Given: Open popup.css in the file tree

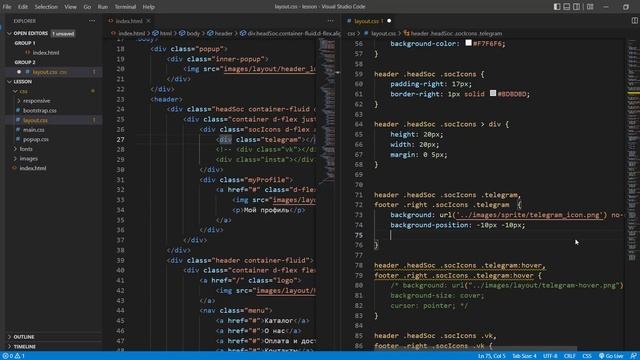Looking at the screenshot, I should click(x=36, y=139).
